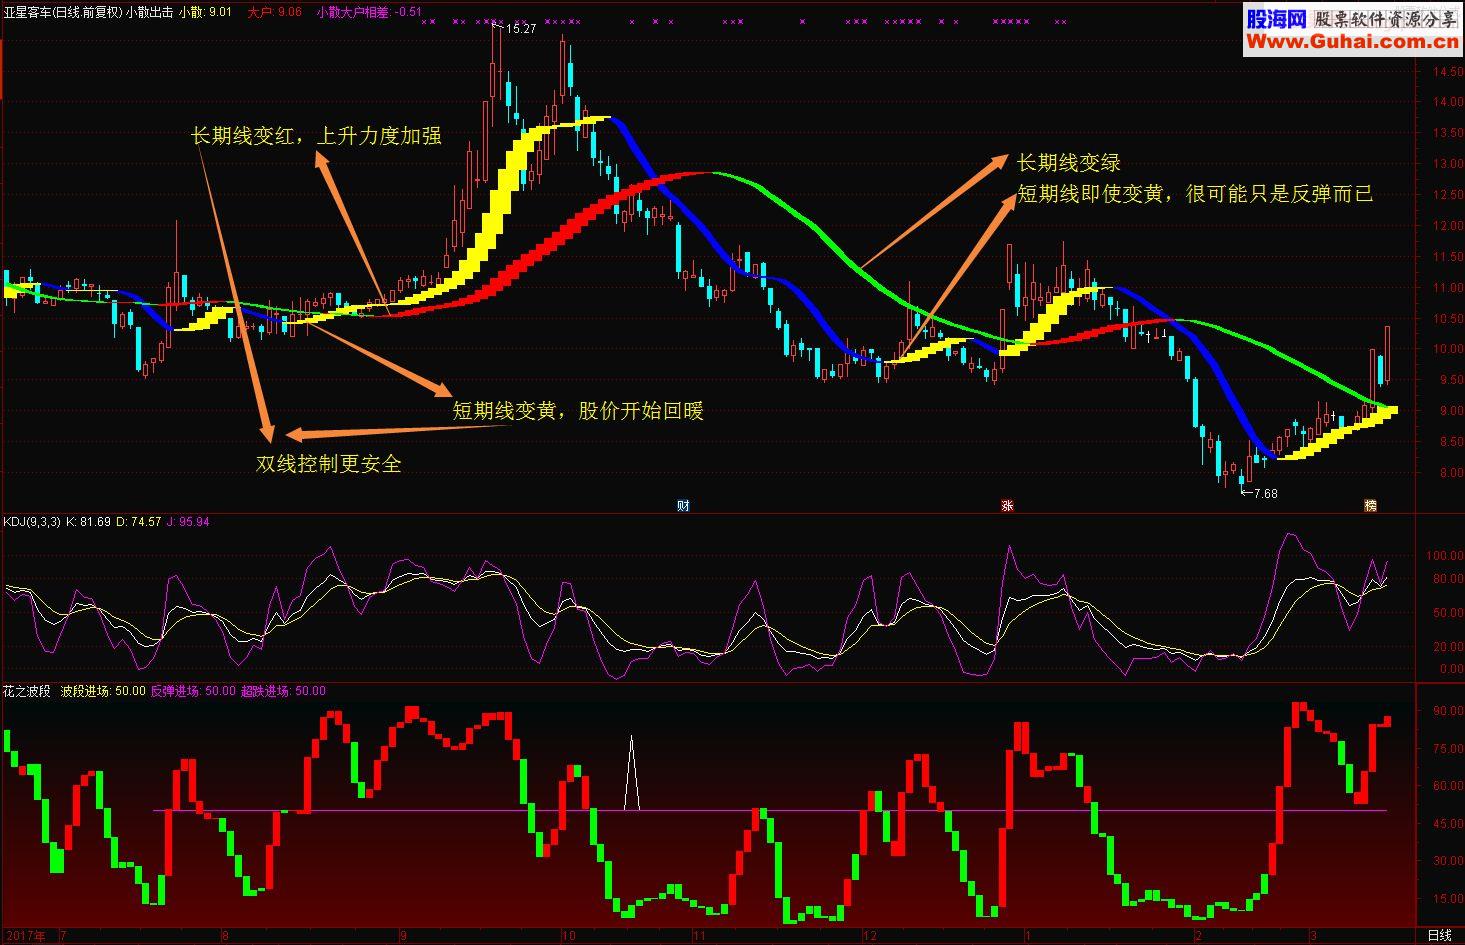
Task: Click the 12.00 price axis label
Action: tap(1447, 226)
